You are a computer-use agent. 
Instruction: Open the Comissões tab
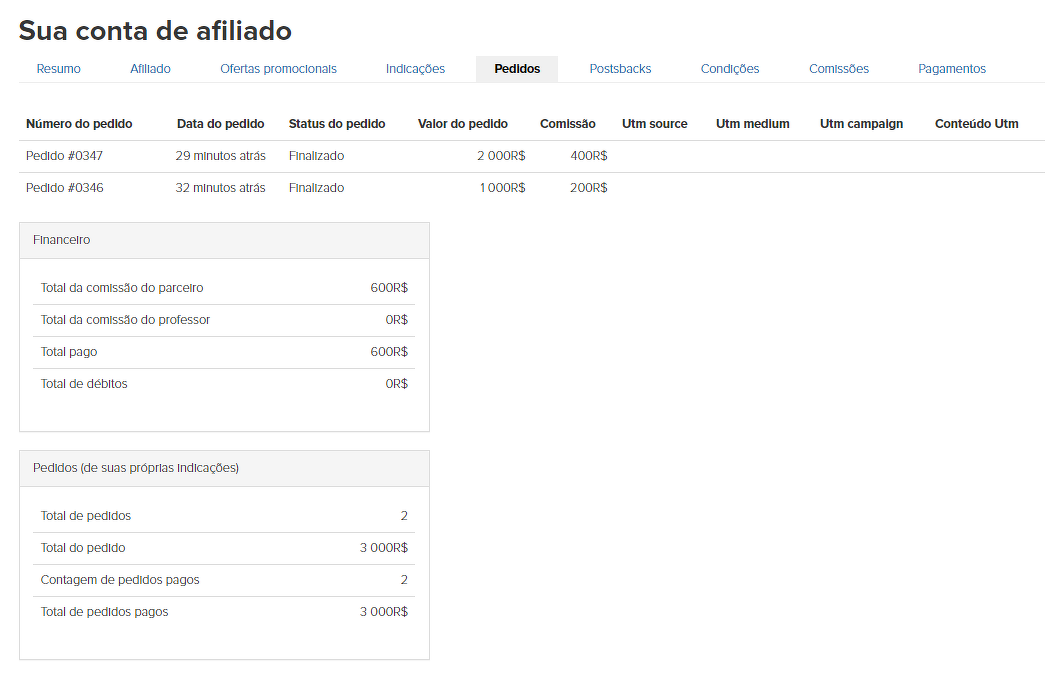(839, 69)
